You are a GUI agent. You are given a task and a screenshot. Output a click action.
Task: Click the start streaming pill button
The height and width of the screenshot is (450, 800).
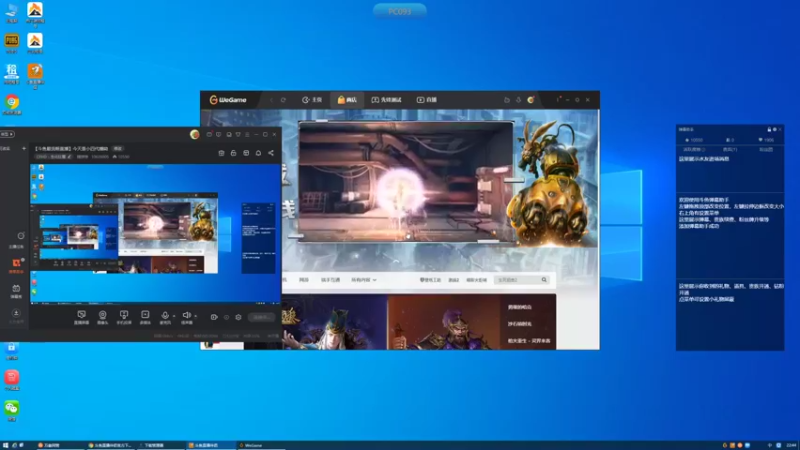pos(262,317)
